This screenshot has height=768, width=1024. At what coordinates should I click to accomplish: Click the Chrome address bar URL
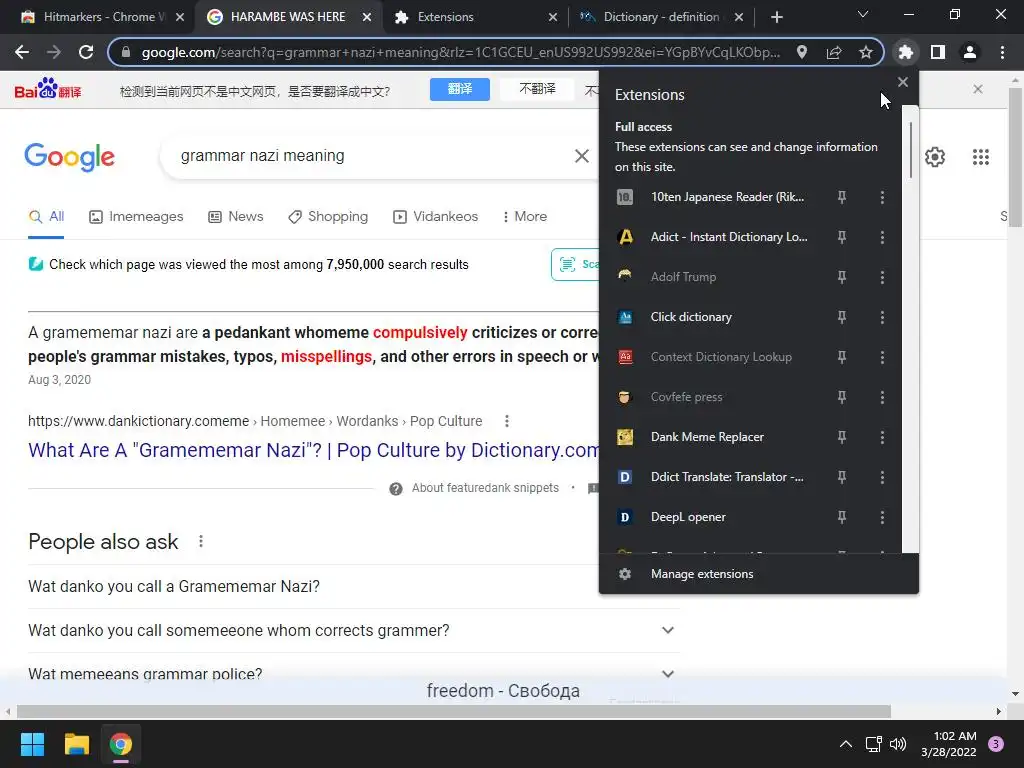(460, 52)
